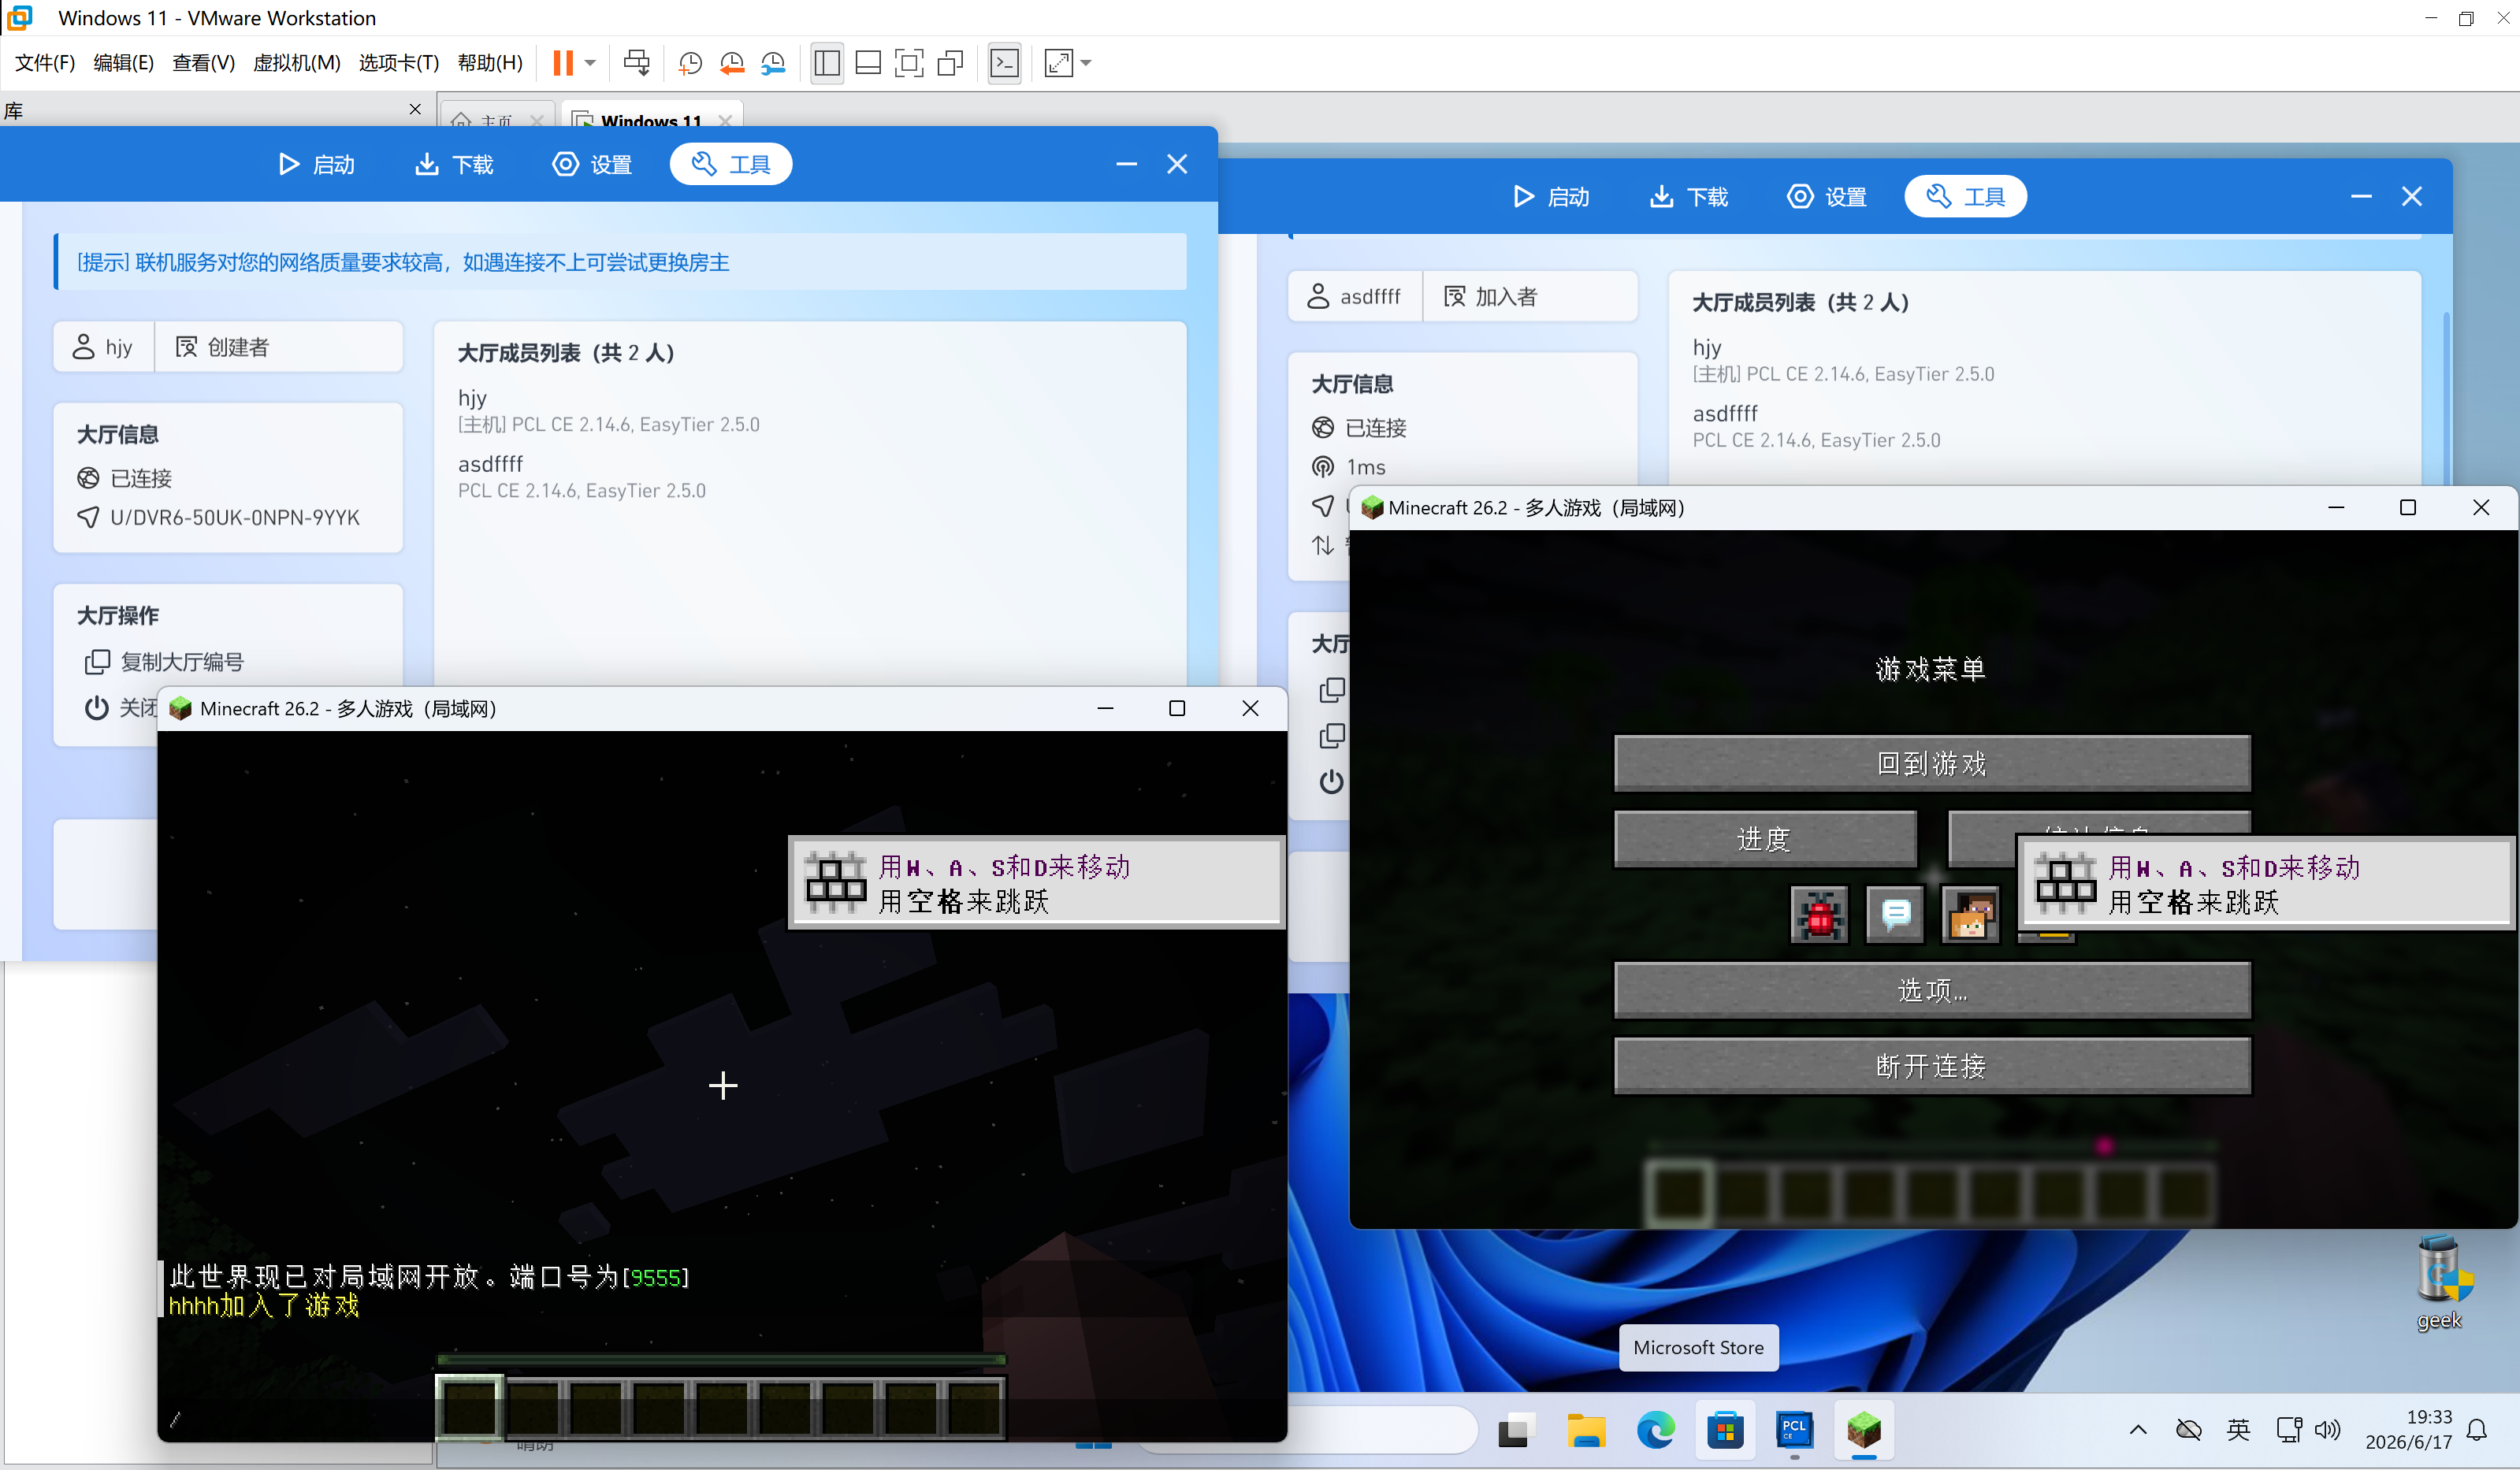The height and width of the screenshot is (1470, 2520).
Task: Click the player head icon in game menu
Action: pos(1970,914)
